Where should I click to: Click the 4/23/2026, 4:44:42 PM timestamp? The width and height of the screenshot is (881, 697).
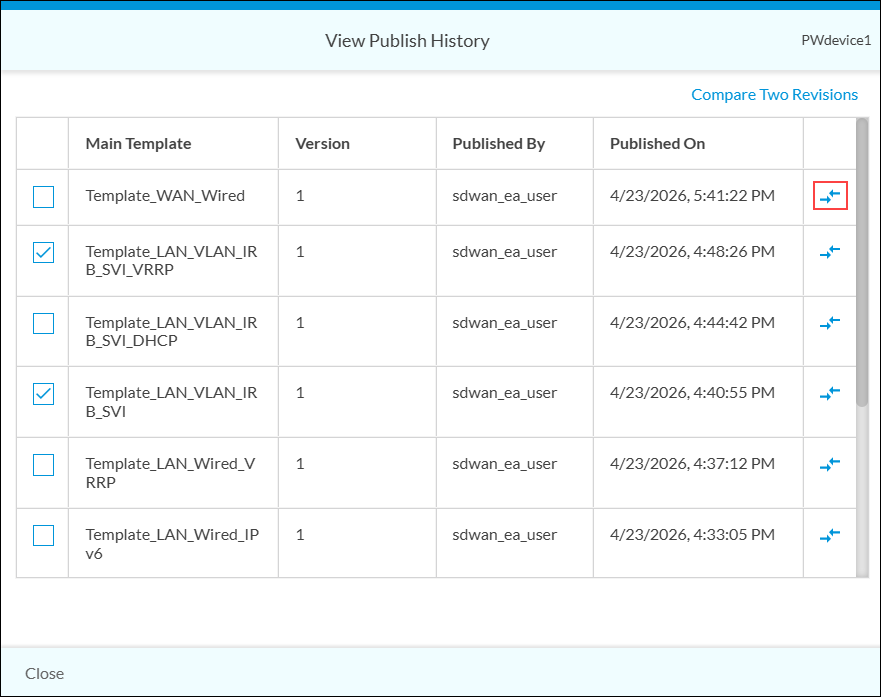[x=692, y=322]
